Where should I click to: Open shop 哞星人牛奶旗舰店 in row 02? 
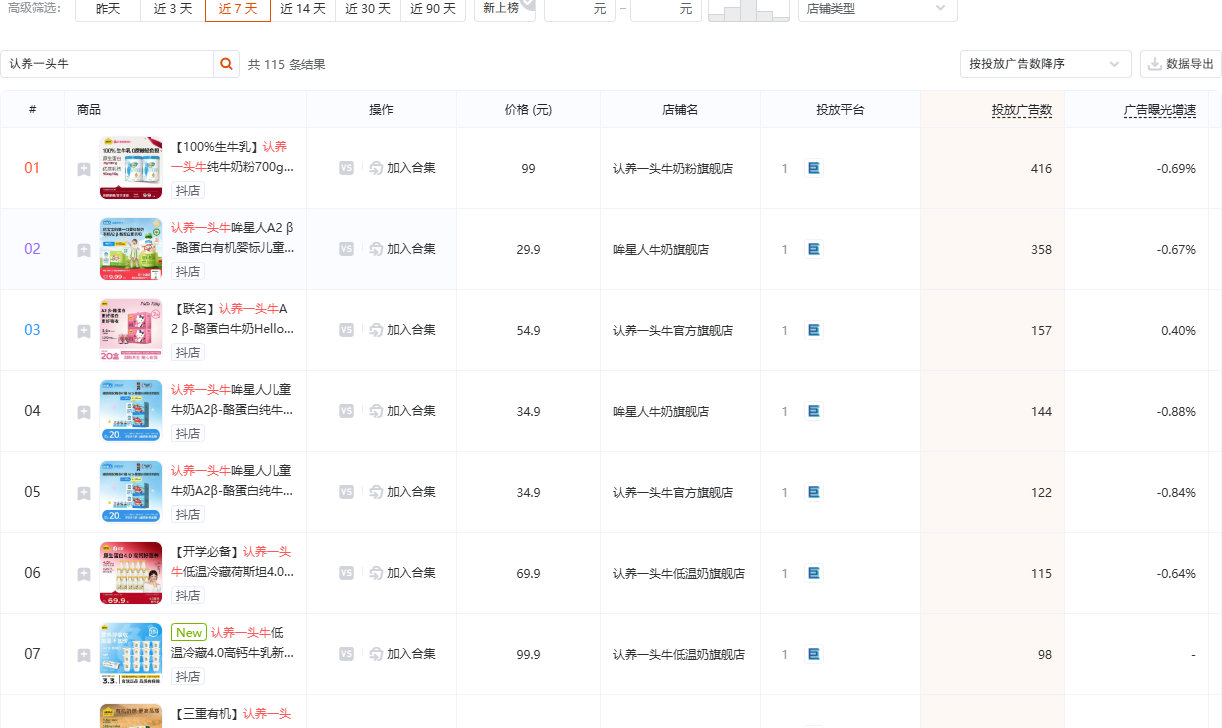(661, 250)
